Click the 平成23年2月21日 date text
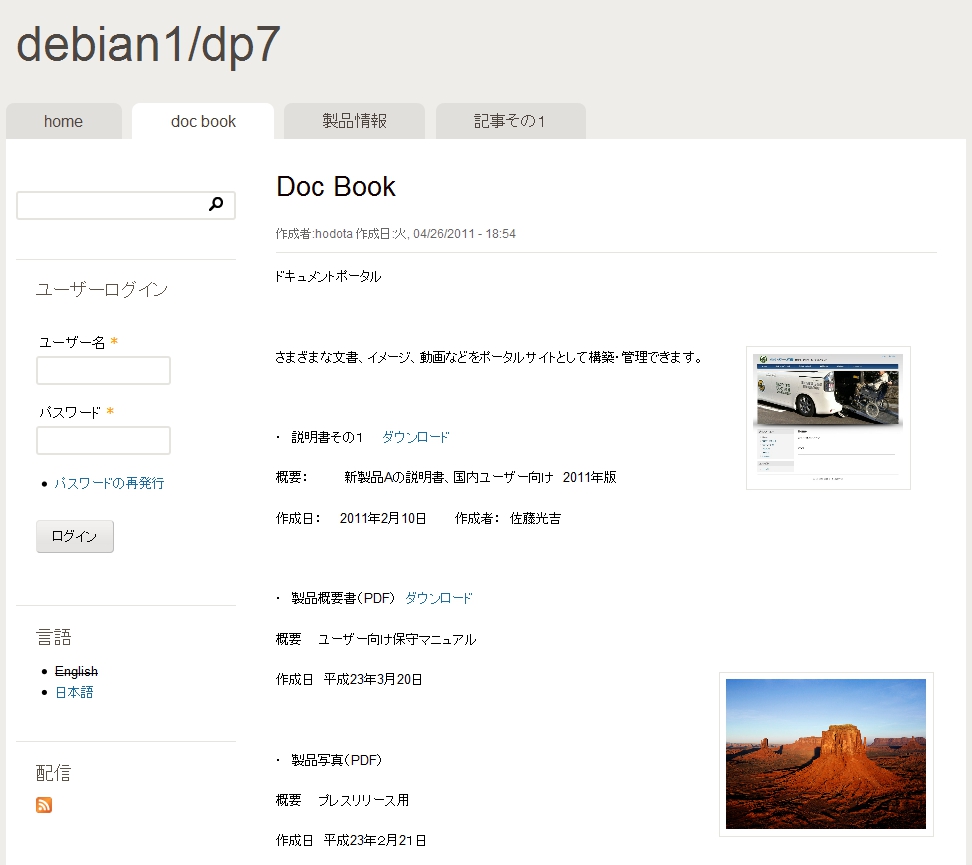This screenshot has width=972, height=865. 374,840
